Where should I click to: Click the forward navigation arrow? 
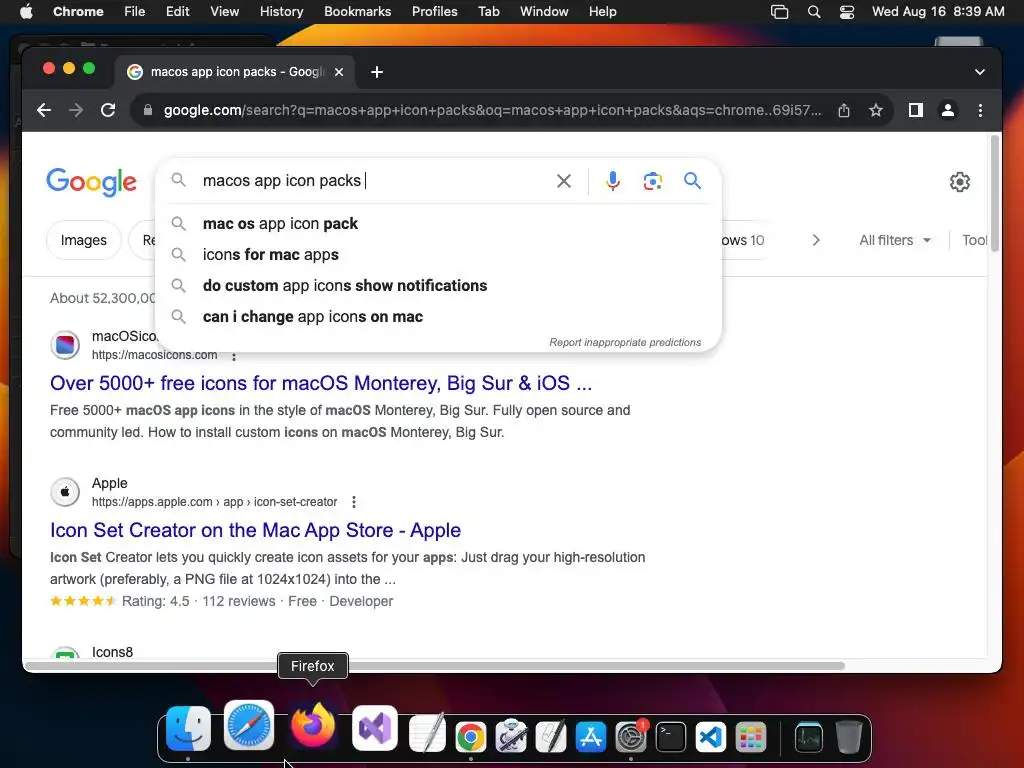[76, 110]
